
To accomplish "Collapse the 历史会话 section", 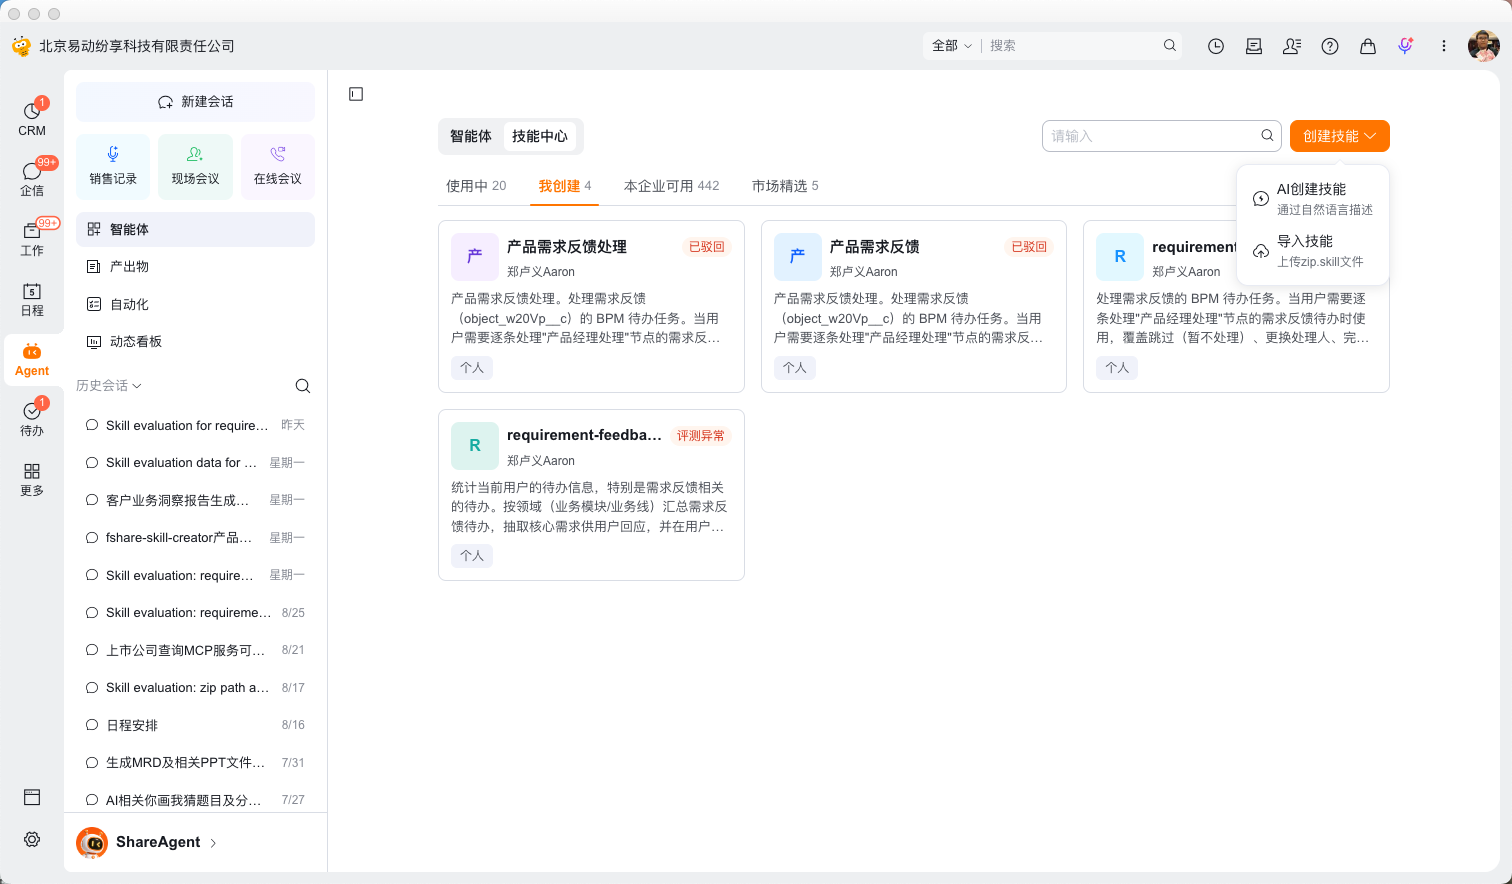I will tap(109, 386).
